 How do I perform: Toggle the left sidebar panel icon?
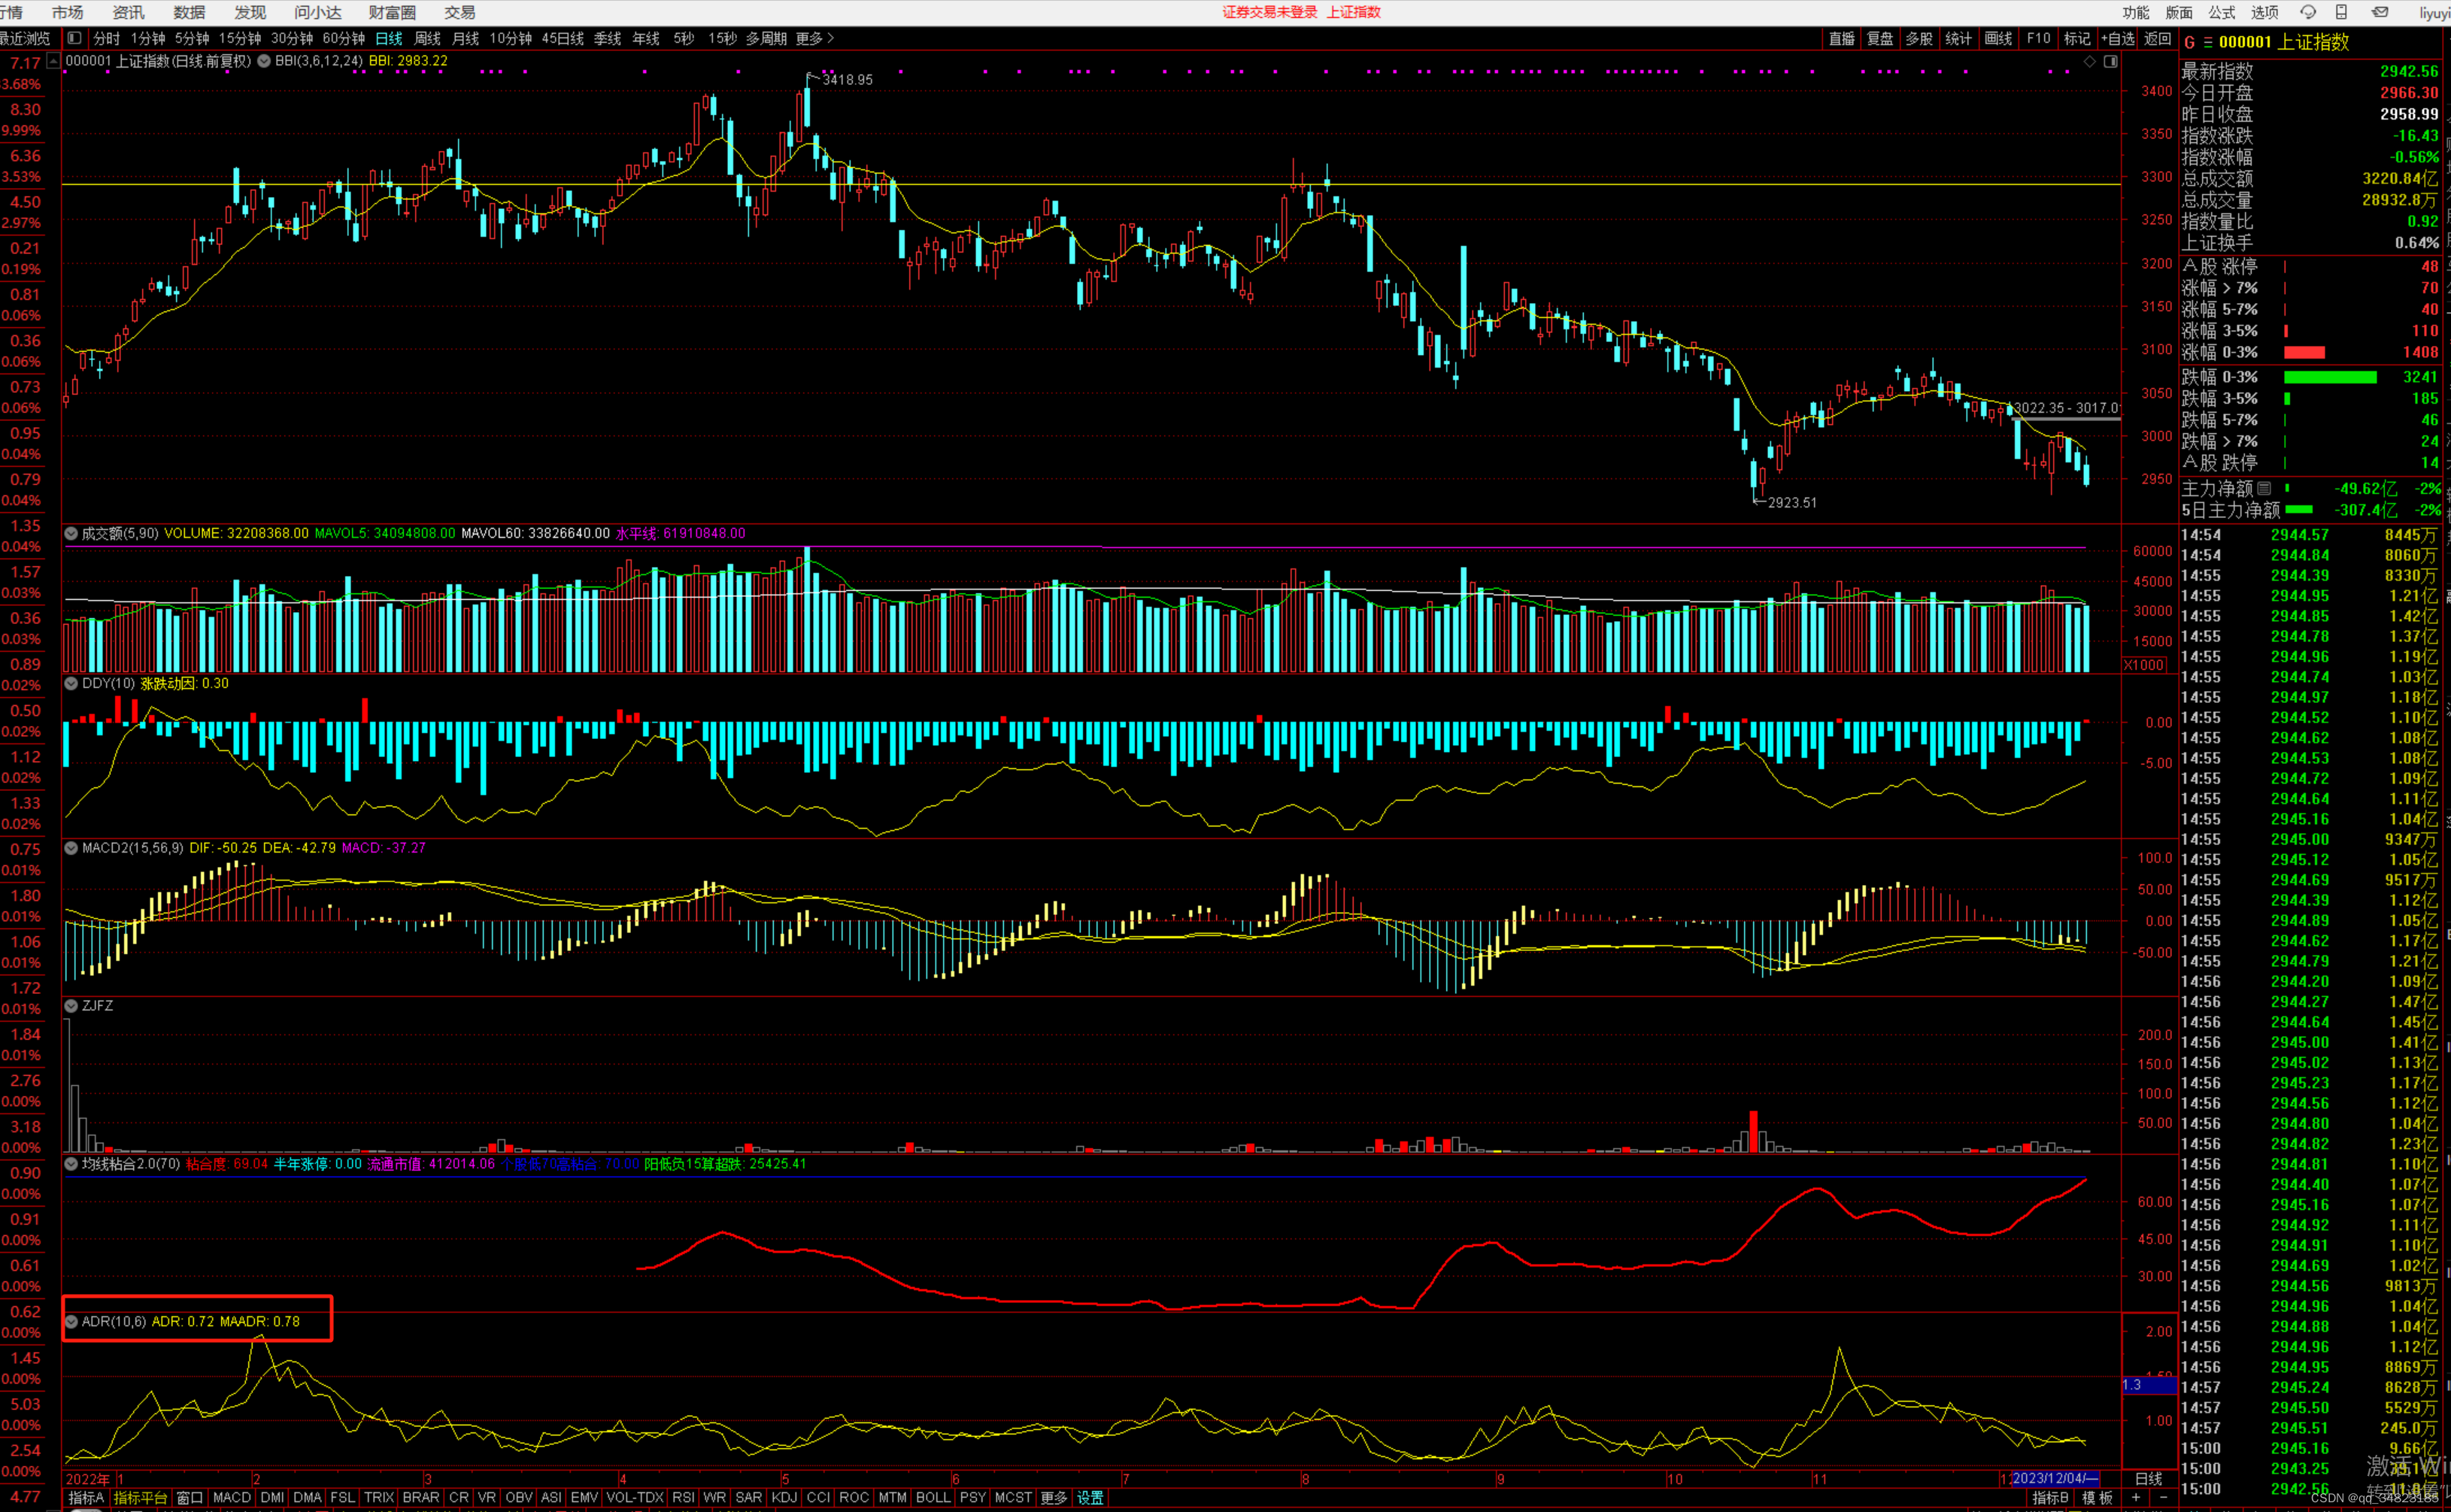[x=74, y=38]
